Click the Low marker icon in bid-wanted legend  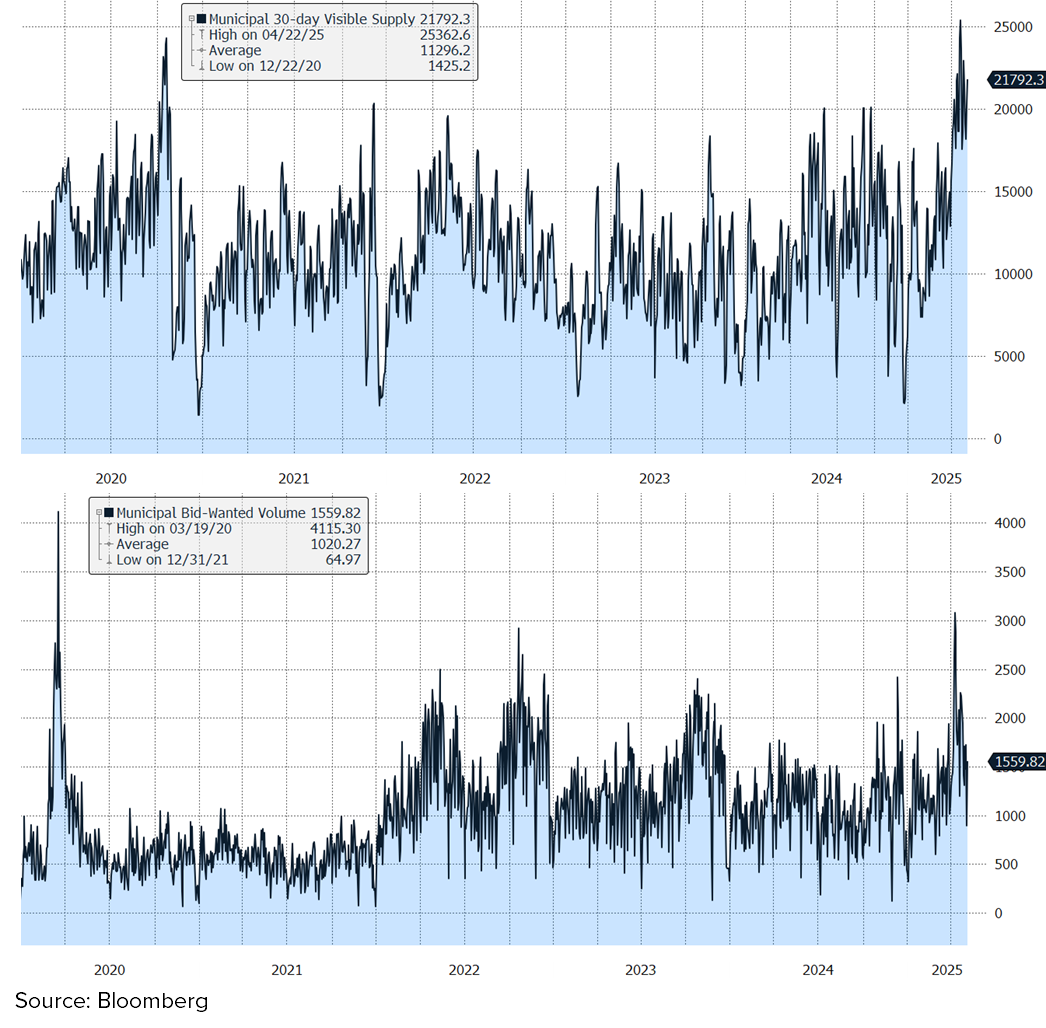[109, 560]
